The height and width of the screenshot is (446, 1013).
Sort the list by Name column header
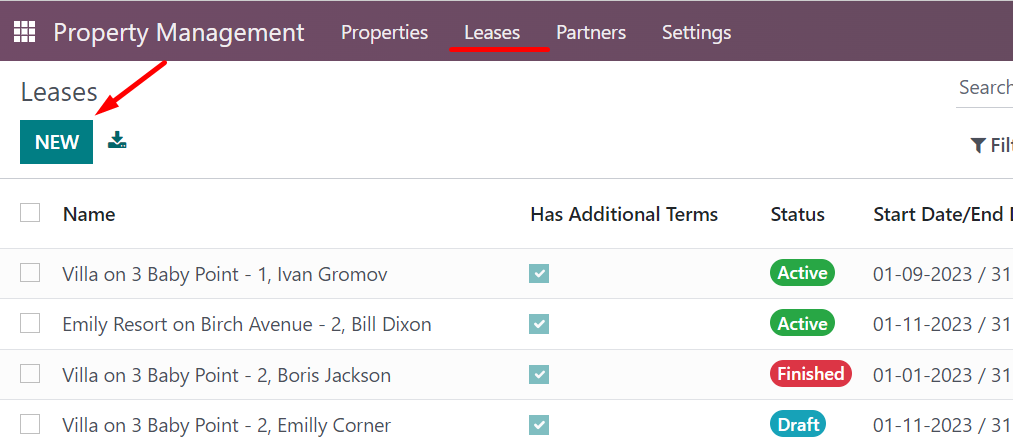[x=89, y=214]
